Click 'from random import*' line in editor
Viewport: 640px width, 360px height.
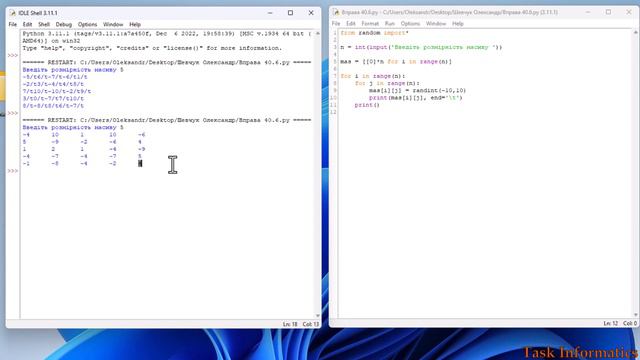click(374, 33)
